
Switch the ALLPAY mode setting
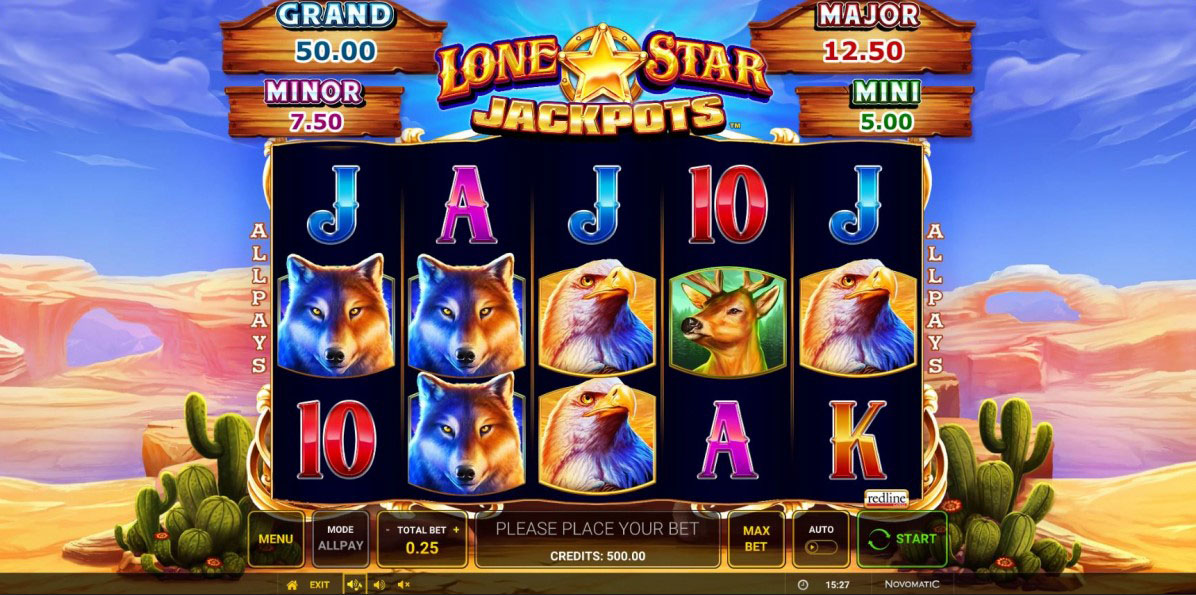coord(340,539)
